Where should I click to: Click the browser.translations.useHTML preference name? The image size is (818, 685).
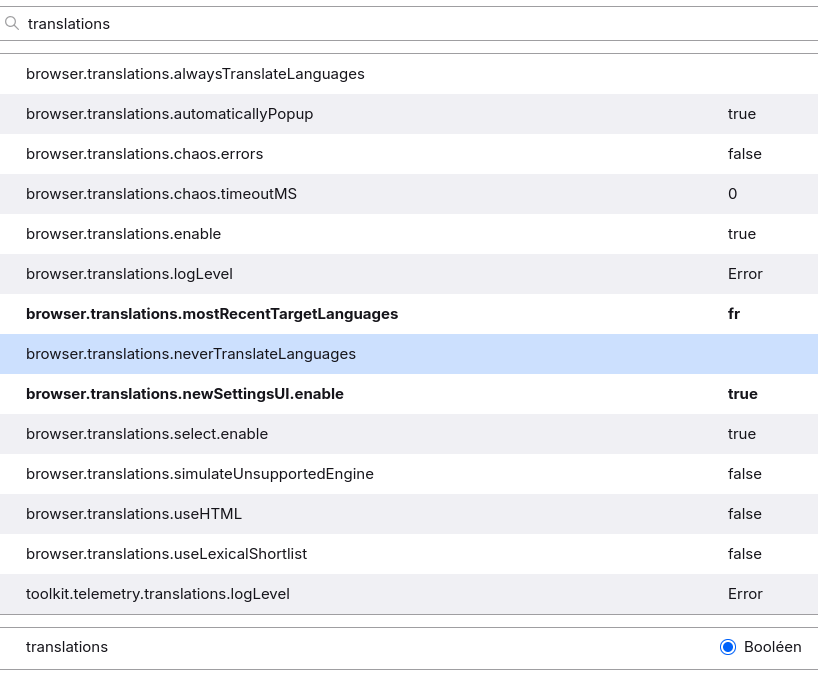click(134, 514)
